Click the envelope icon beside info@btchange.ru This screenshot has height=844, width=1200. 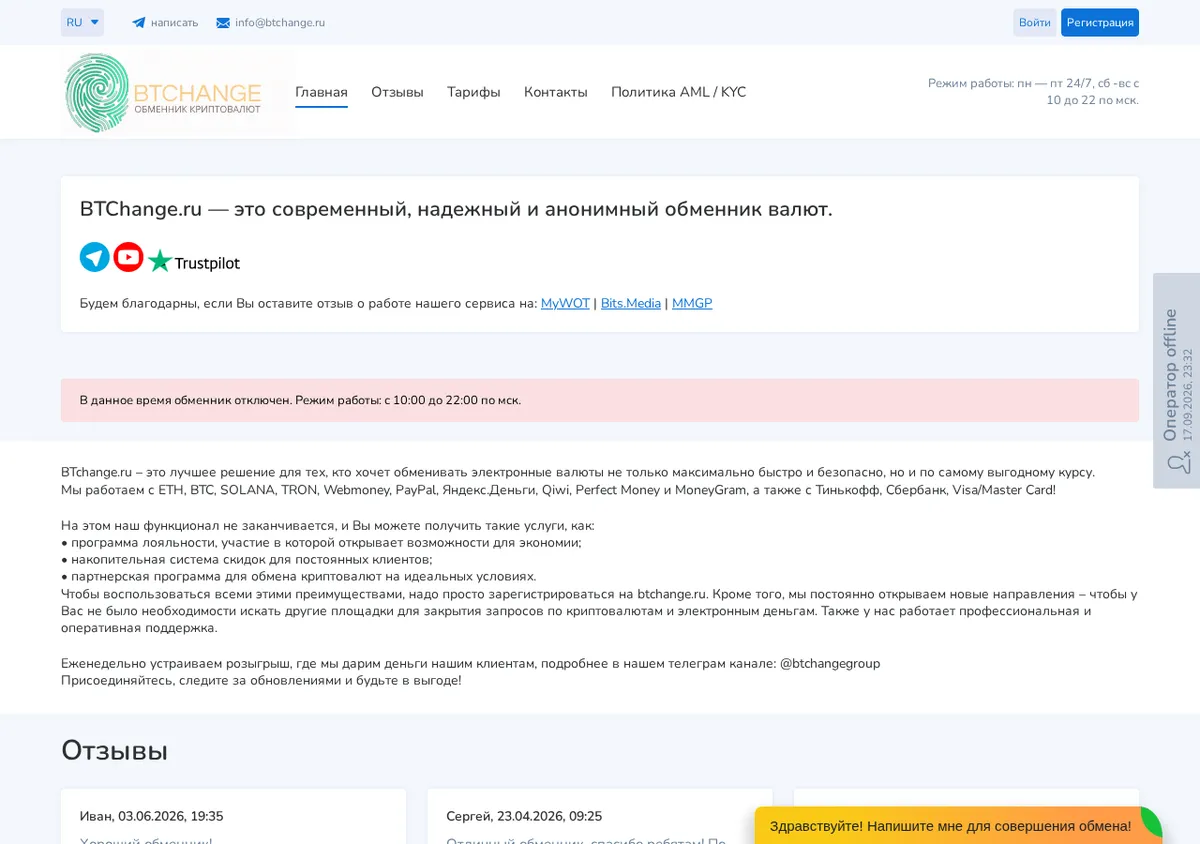click(x=223, y=23)
